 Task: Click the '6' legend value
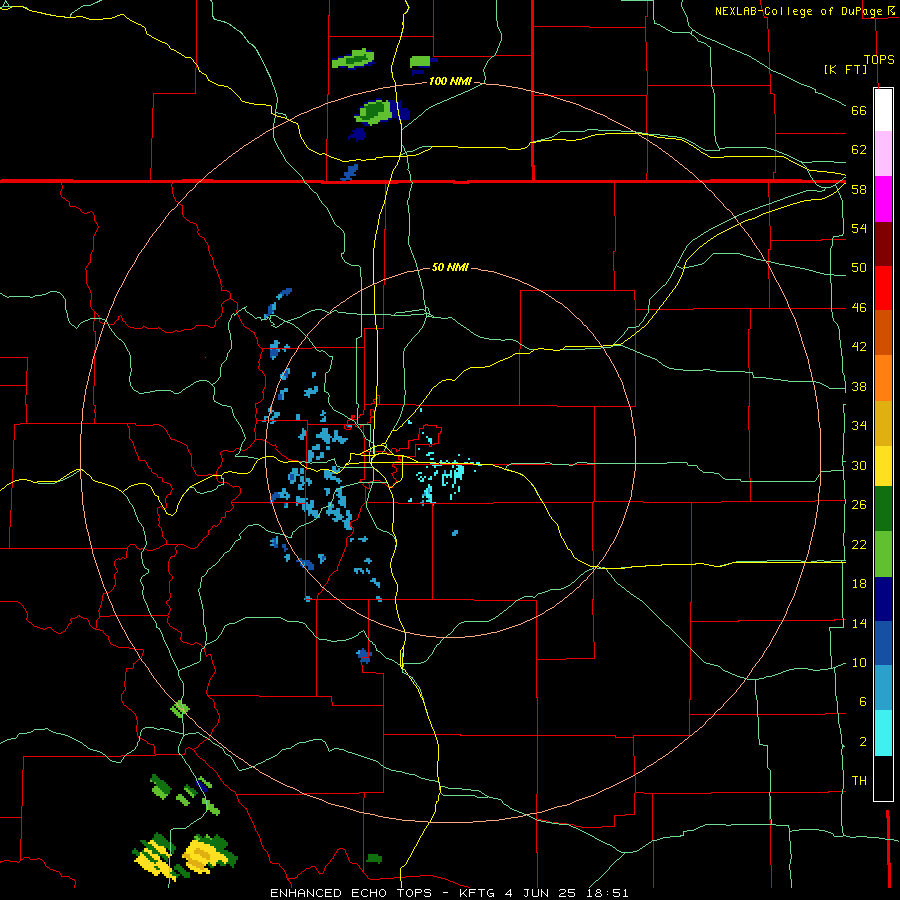click(862, 701)
